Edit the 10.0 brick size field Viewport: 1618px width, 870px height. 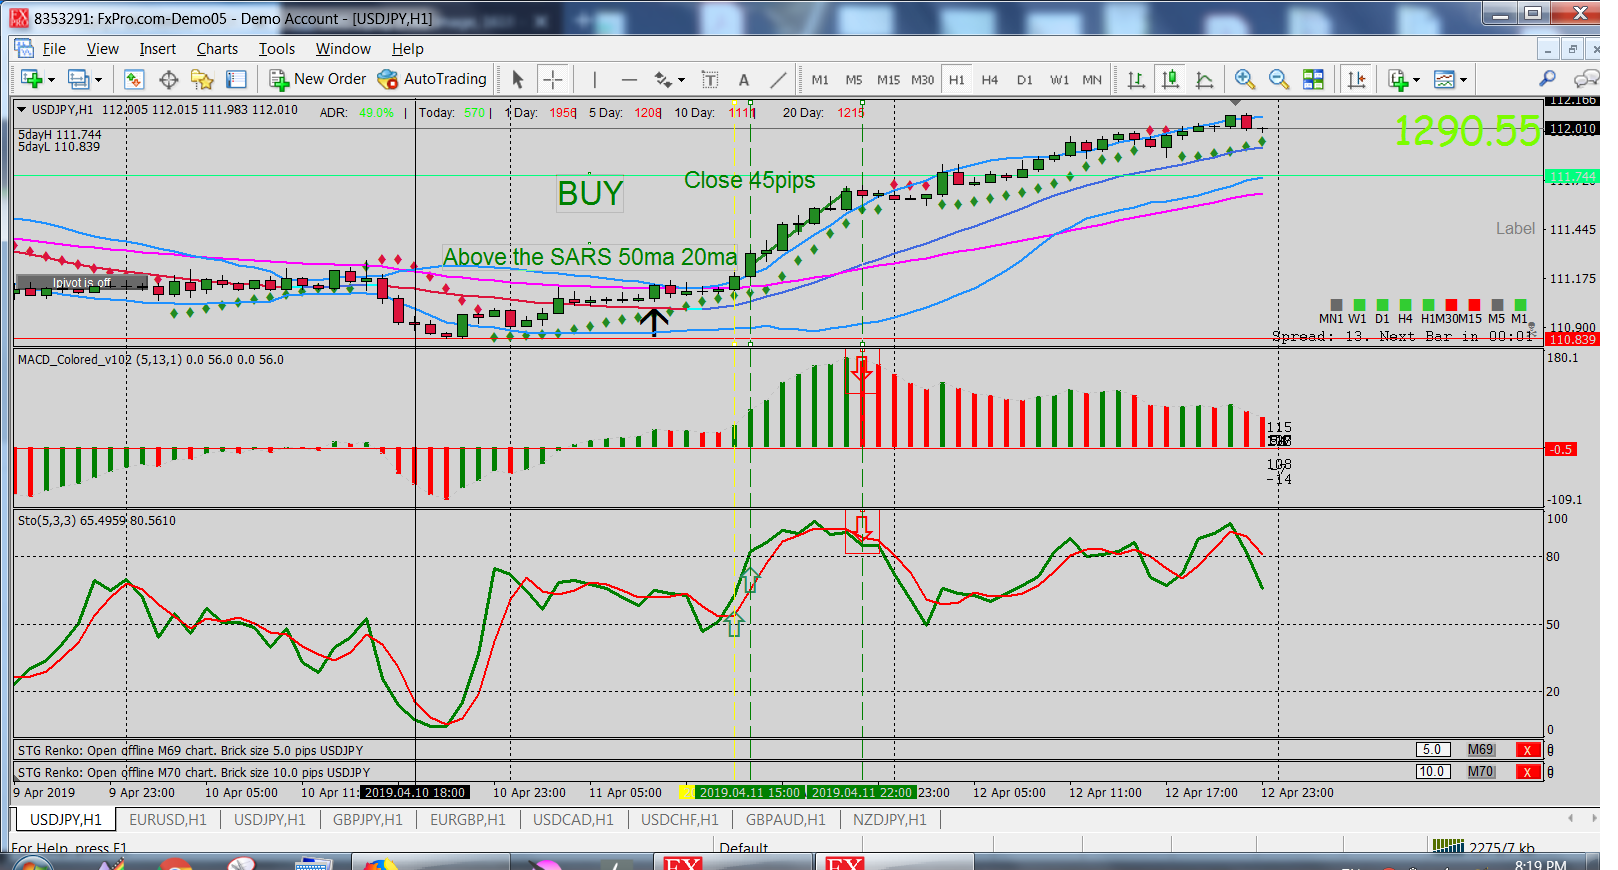[1432, 772]
